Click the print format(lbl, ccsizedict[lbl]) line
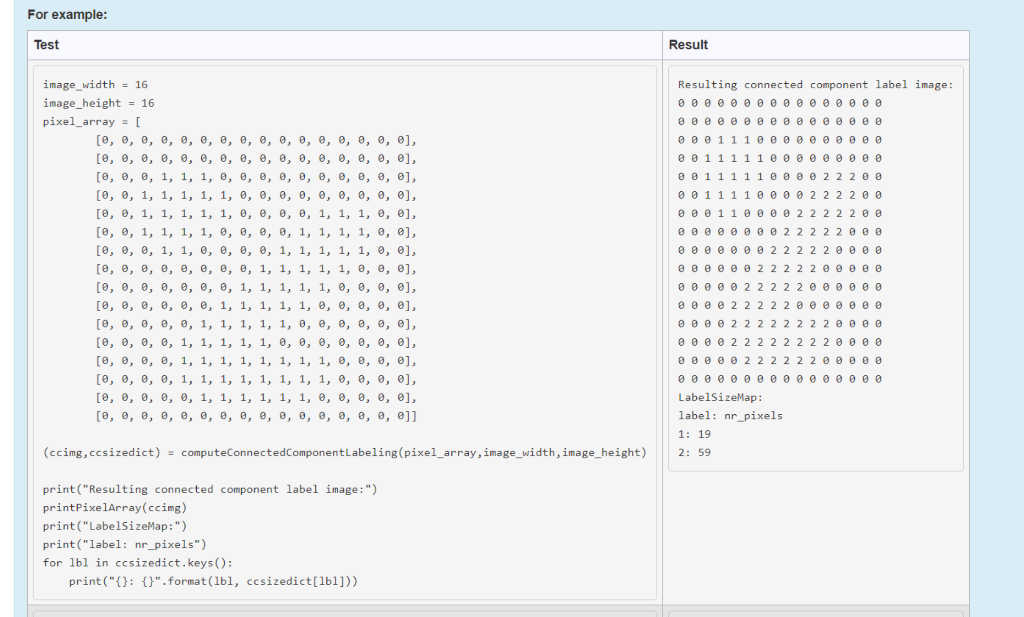The width and height of the screenshot is (1024, 617). click(214, 581)
